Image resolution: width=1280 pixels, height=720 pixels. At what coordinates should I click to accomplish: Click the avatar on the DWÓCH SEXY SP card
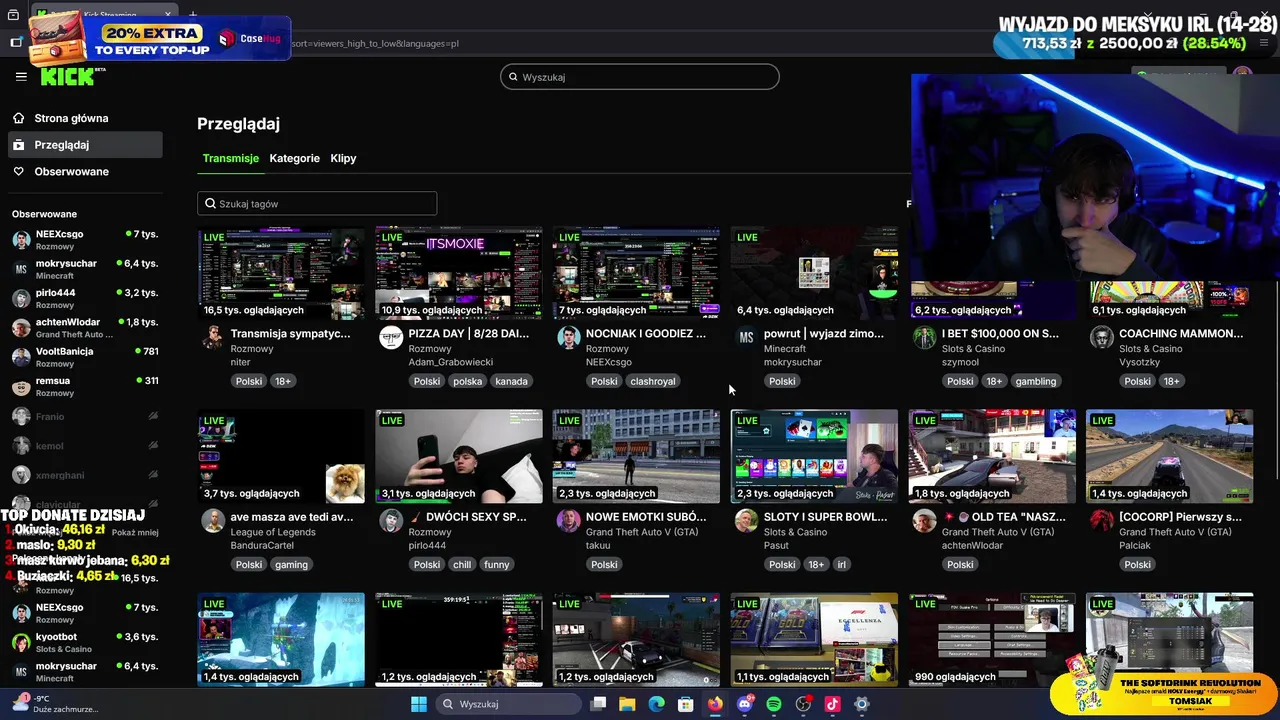tap(390, 520)
